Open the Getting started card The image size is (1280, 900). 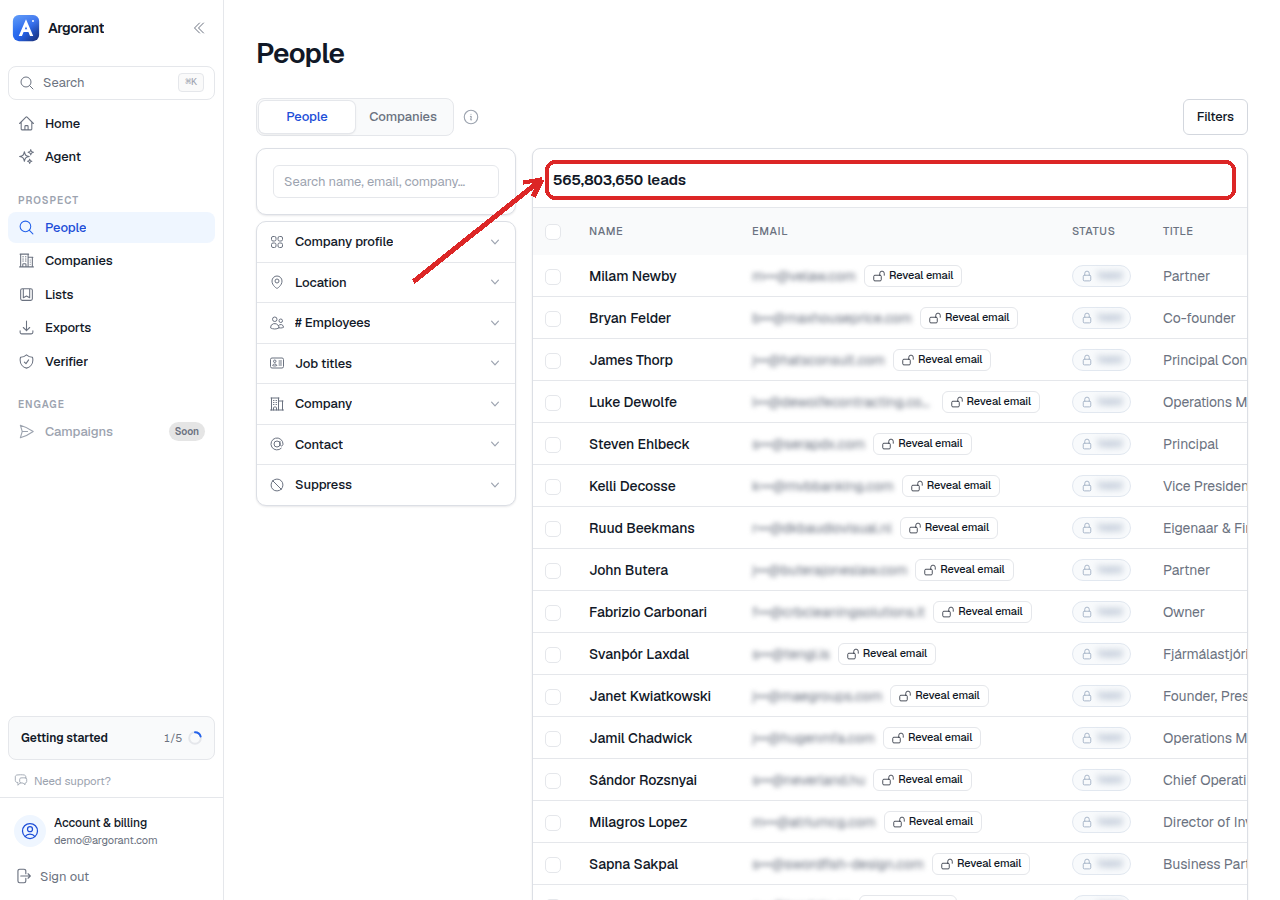(x=111, y=738)
